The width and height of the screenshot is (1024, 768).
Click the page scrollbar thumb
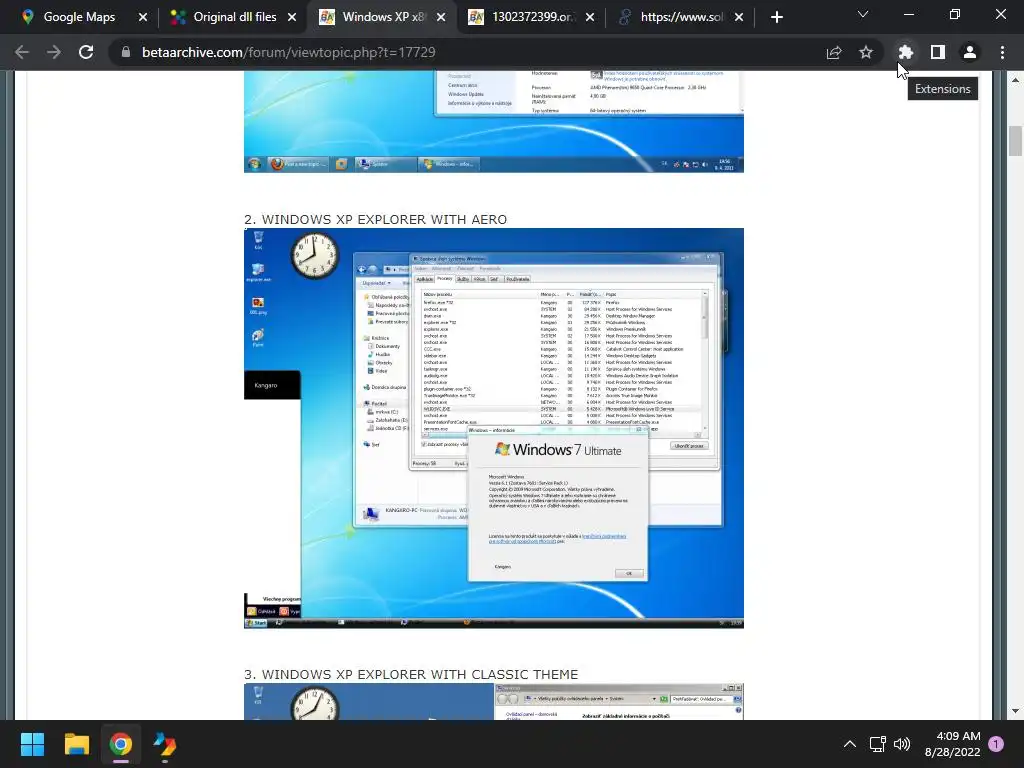[1015, 140]
